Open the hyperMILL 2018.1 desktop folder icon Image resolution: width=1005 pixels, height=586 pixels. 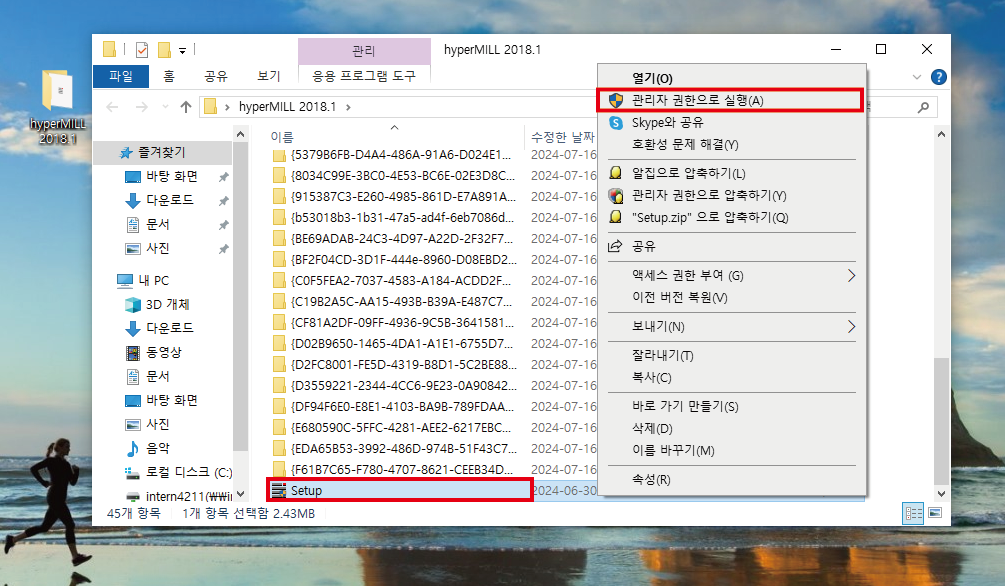click(x=58, y=106)
